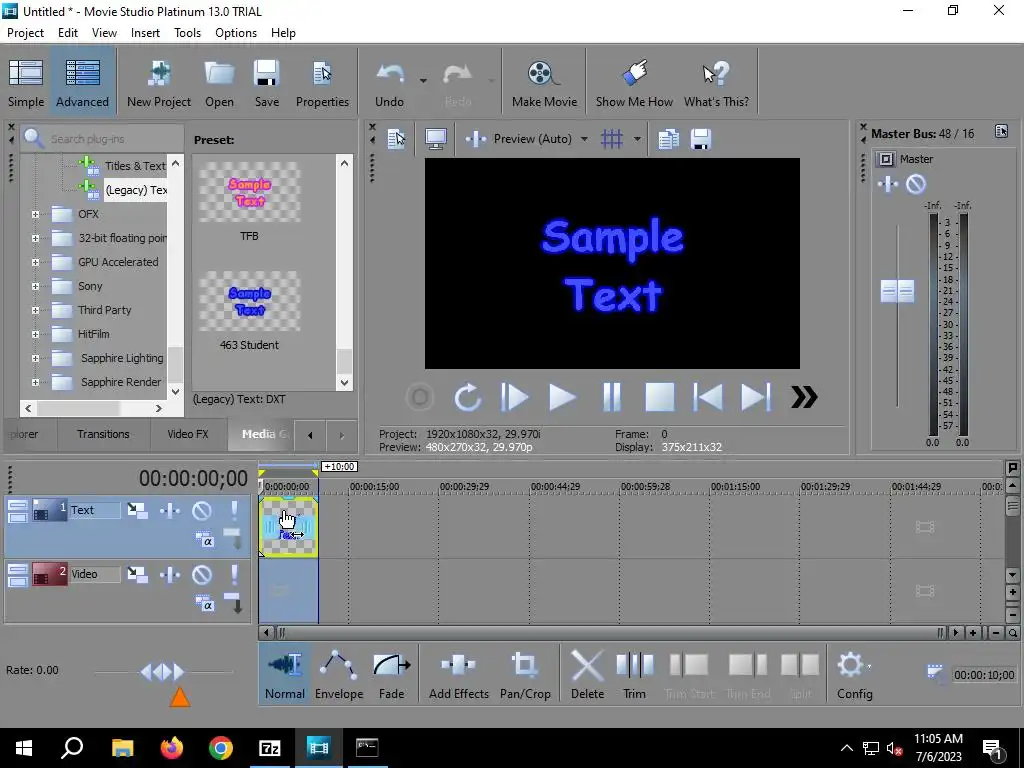Click Play From Start button
Screen dimensions: 1024x768
(x=515, y=397)
